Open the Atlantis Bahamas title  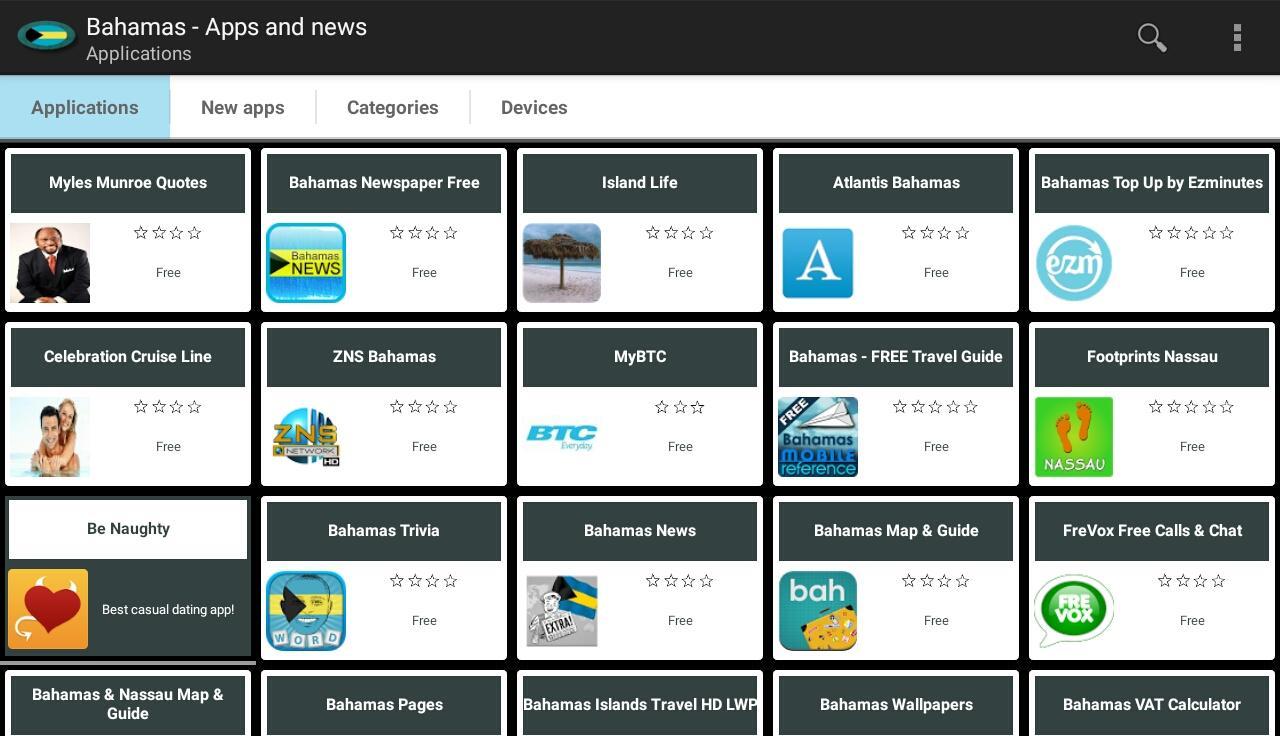[896, 182]
